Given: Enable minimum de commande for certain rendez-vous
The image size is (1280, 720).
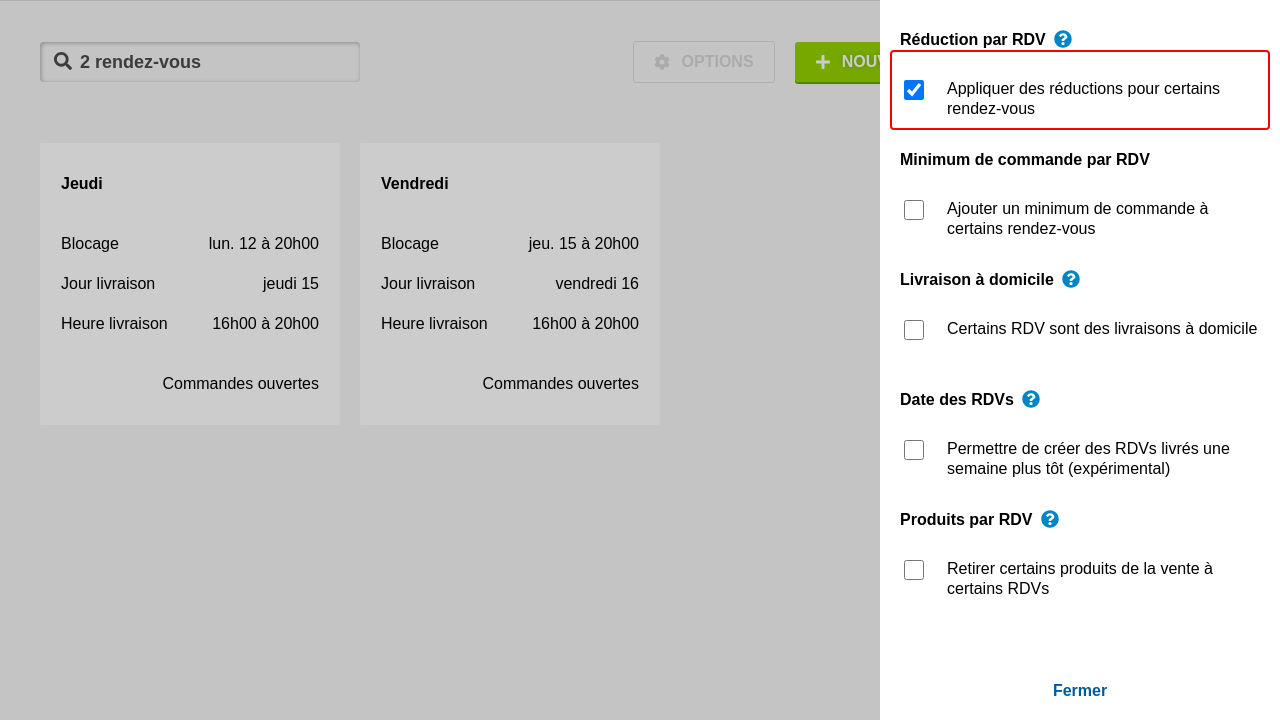Looking at the screenshot, I should tap(914, 210).
